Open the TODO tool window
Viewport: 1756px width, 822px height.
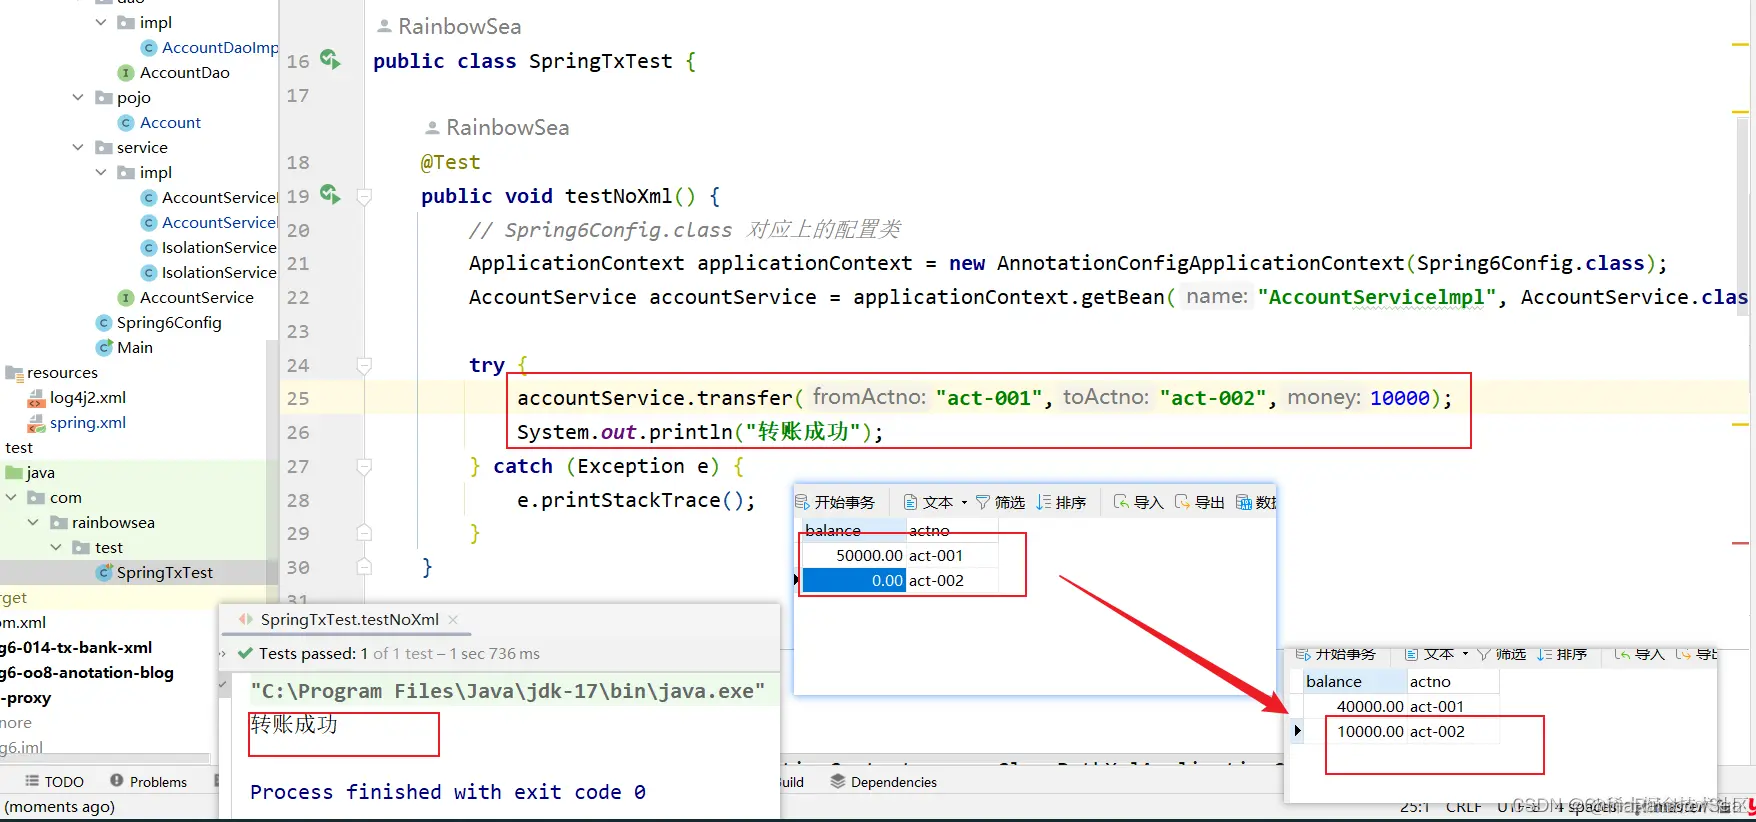click(x=55, y=782)
